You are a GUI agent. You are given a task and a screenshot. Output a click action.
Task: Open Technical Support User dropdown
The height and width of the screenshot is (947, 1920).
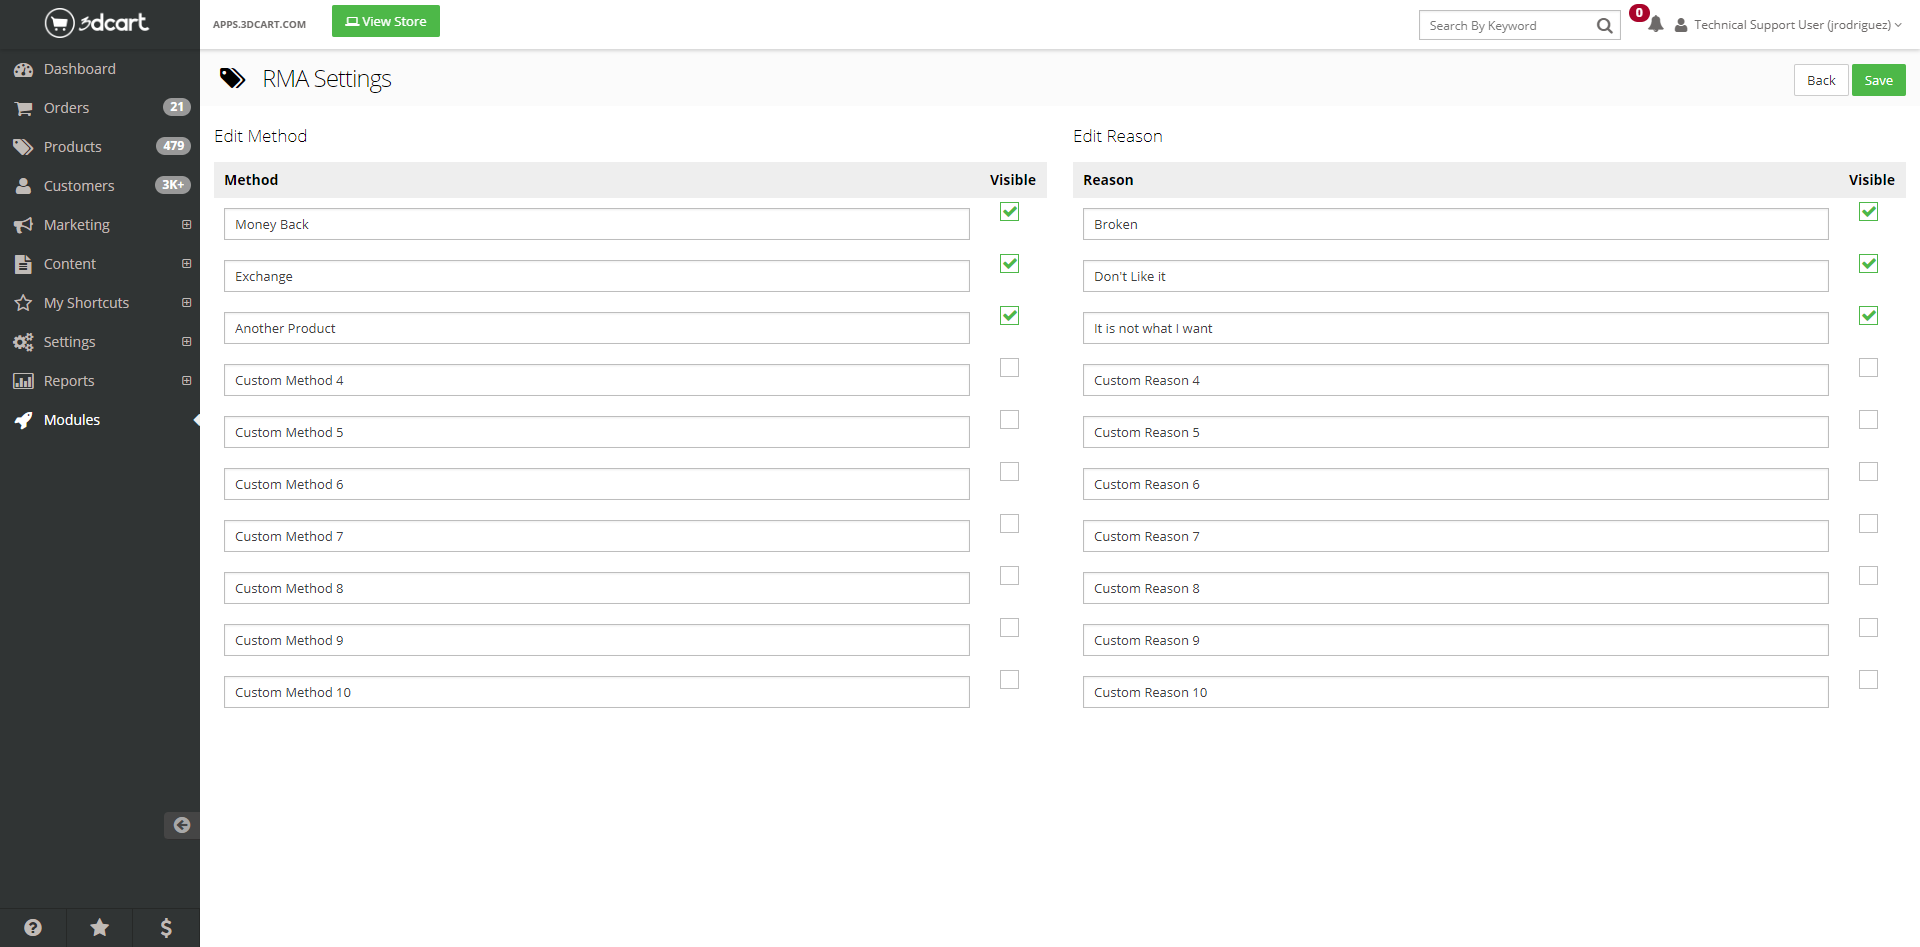click(x=1791, y=25)
